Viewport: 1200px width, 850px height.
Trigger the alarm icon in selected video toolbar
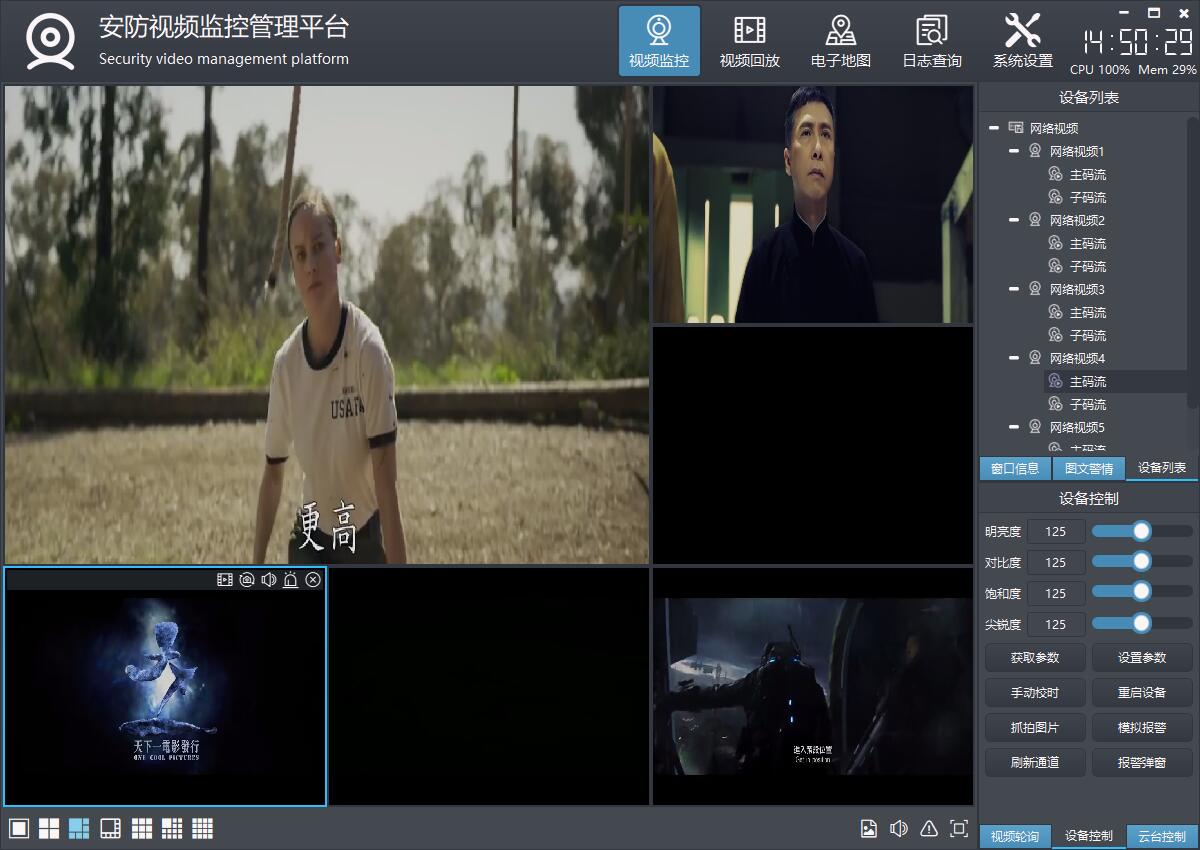pyautogui.click(x=290, y=580)
